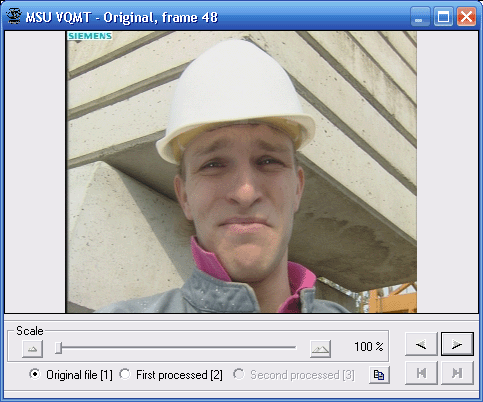Click the video frame preview image
483x402 pixels.
(x=241, y=172)
